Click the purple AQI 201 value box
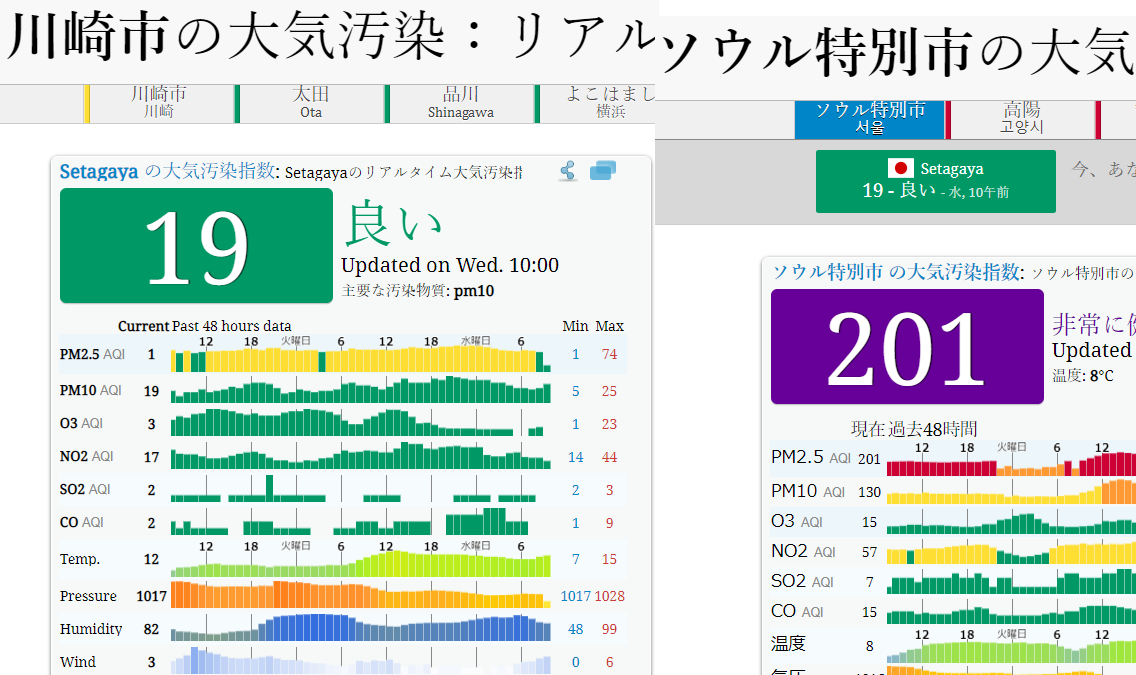 point(906,347)
